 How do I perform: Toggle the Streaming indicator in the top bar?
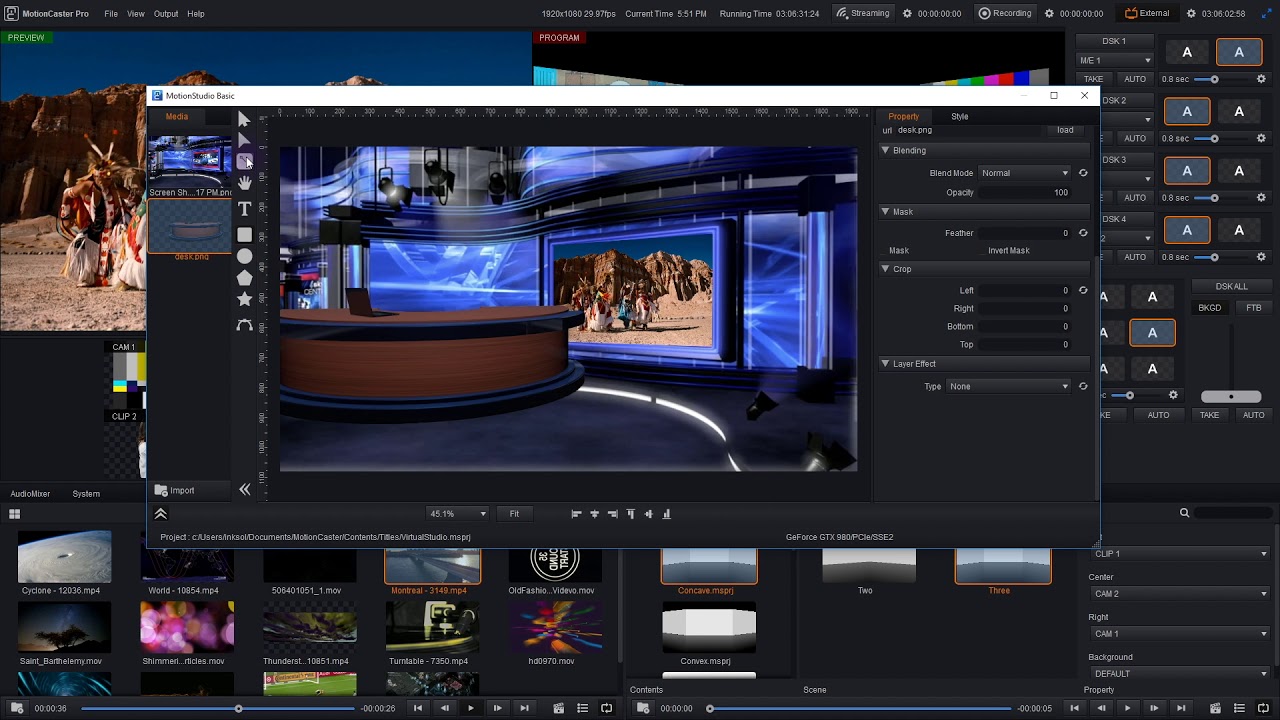pos(862,13)
